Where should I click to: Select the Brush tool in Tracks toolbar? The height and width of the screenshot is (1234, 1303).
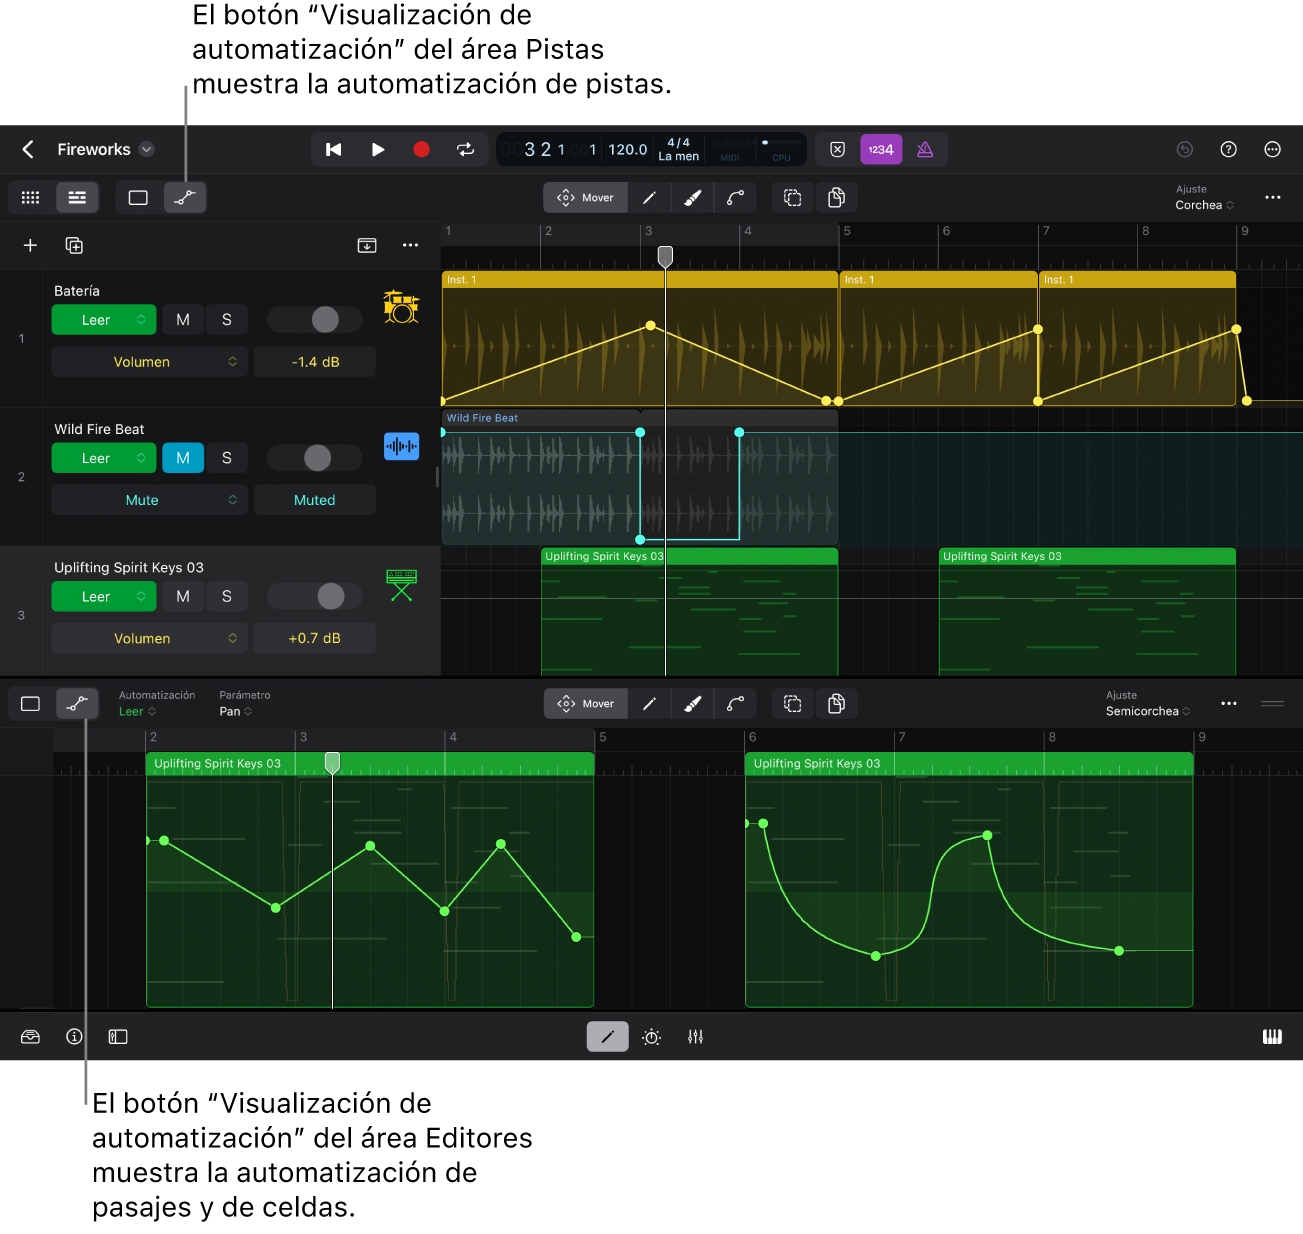(x=692, y=197)
